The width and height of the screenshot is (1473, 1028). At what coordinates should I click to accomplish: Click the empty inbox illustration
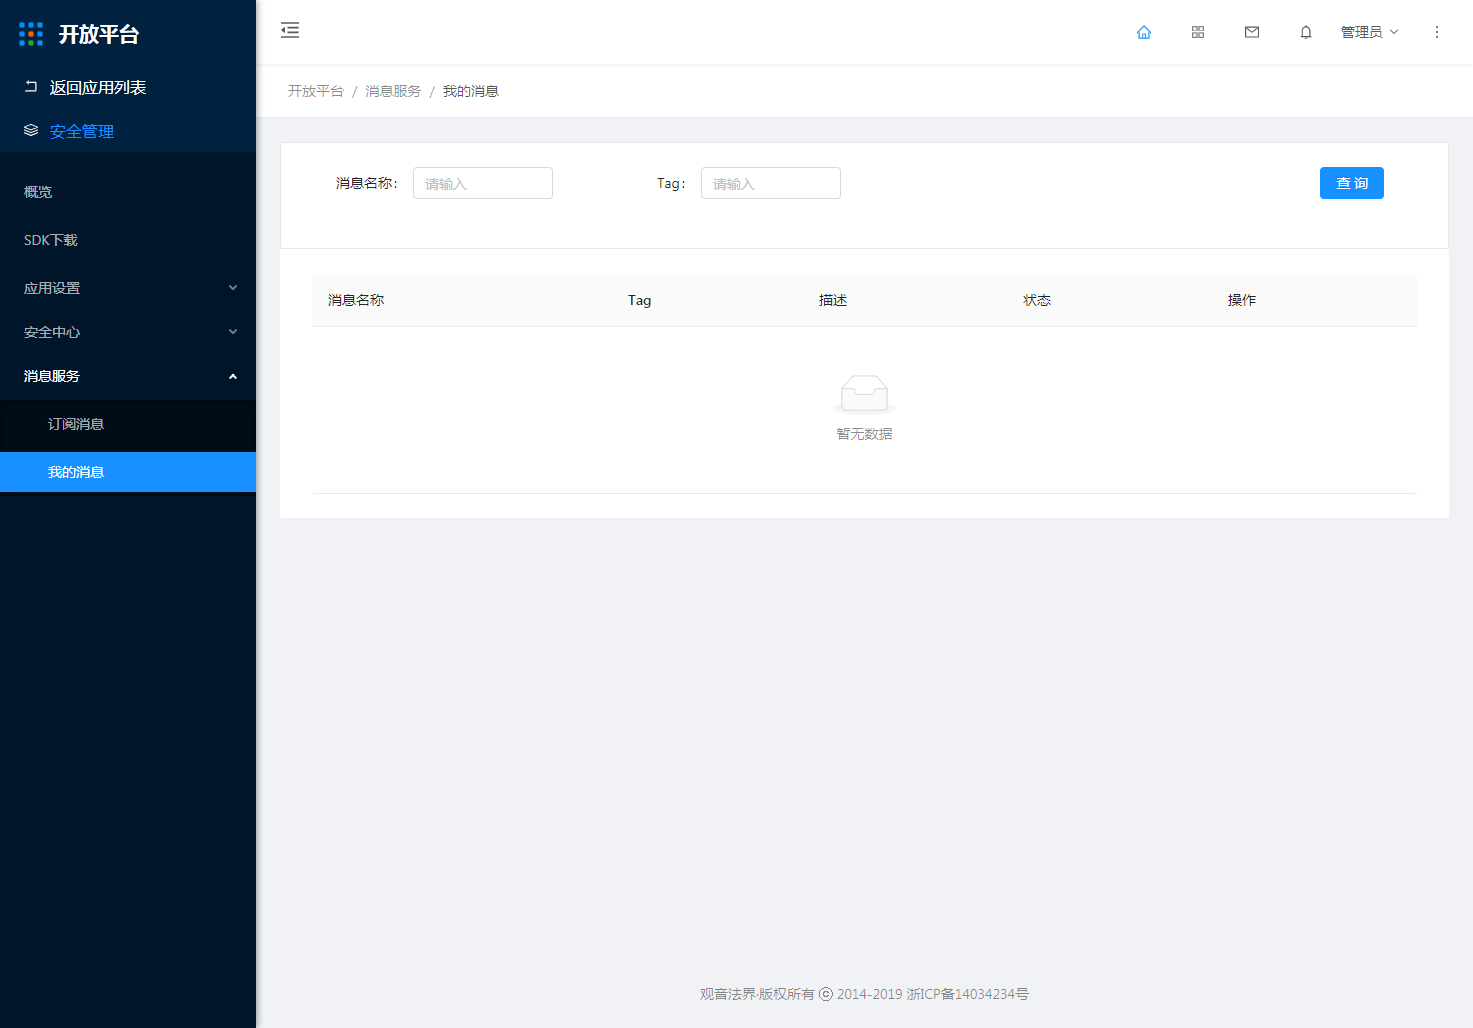point(865,394)
